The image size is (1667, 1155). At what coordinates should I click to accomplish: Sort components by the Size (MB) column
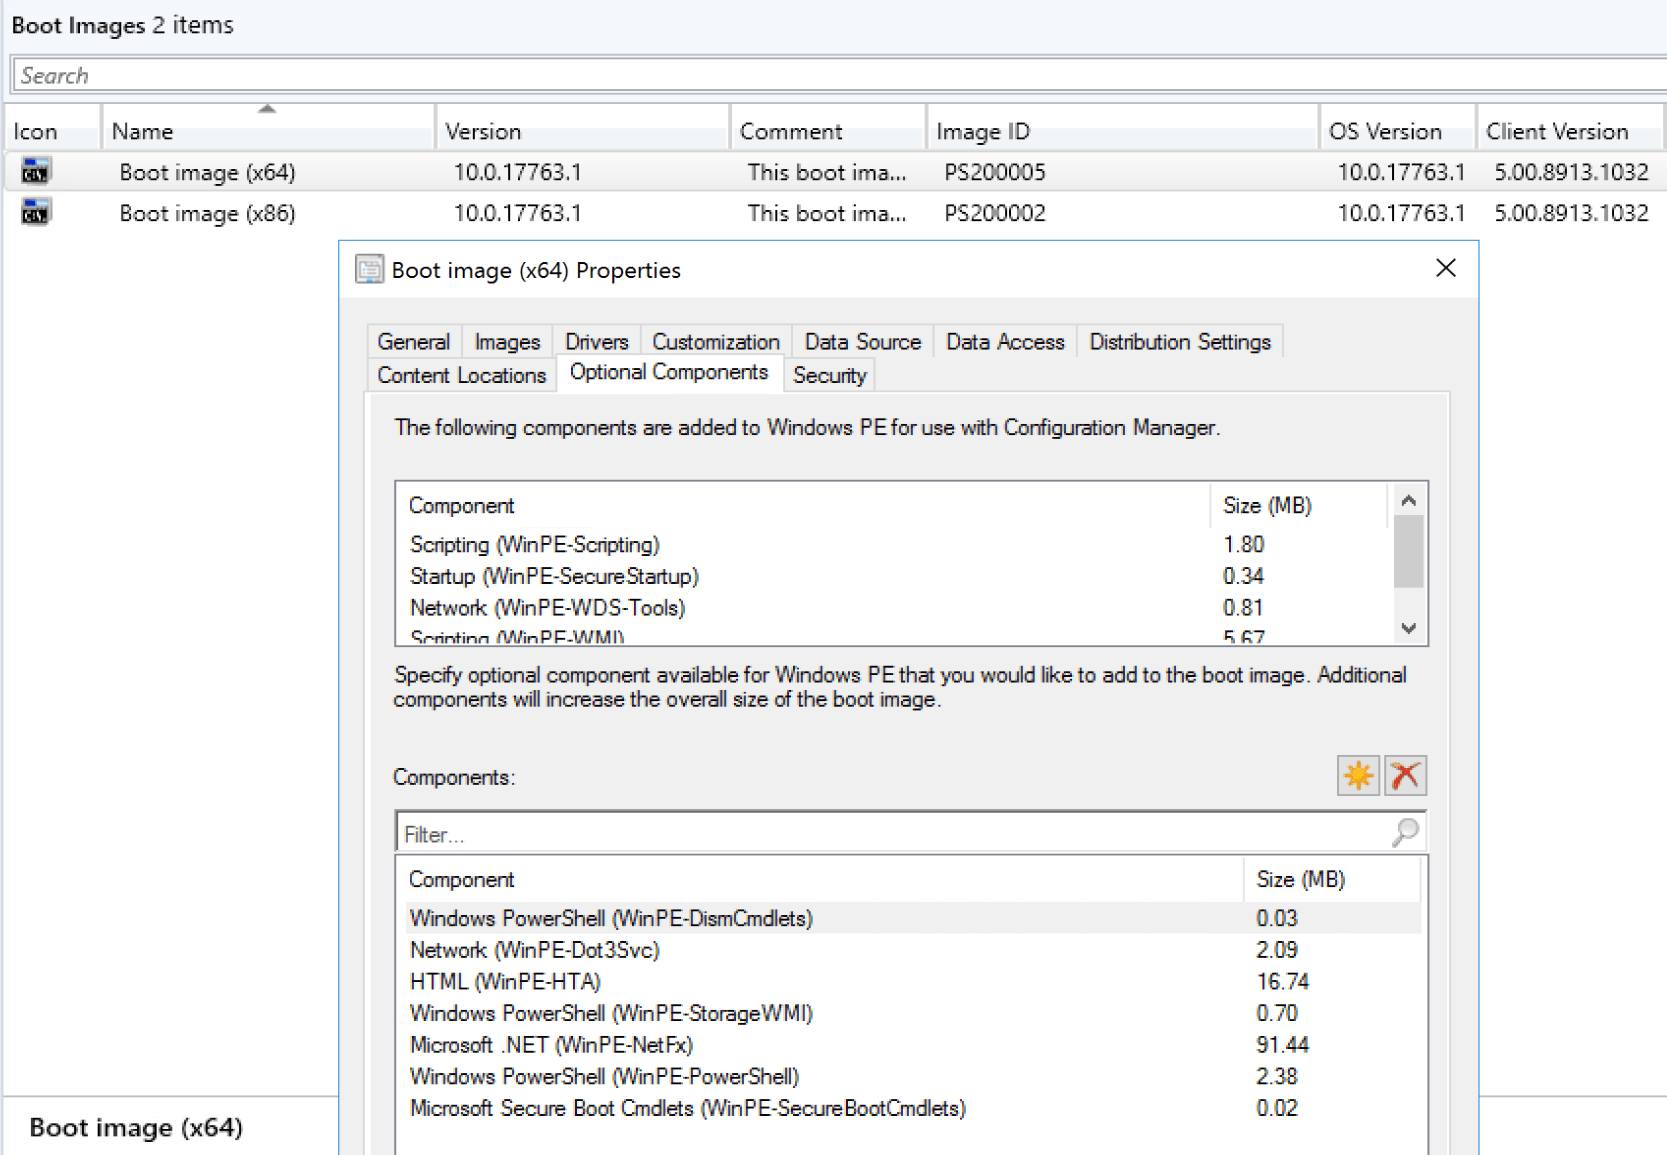(1300, 879)
